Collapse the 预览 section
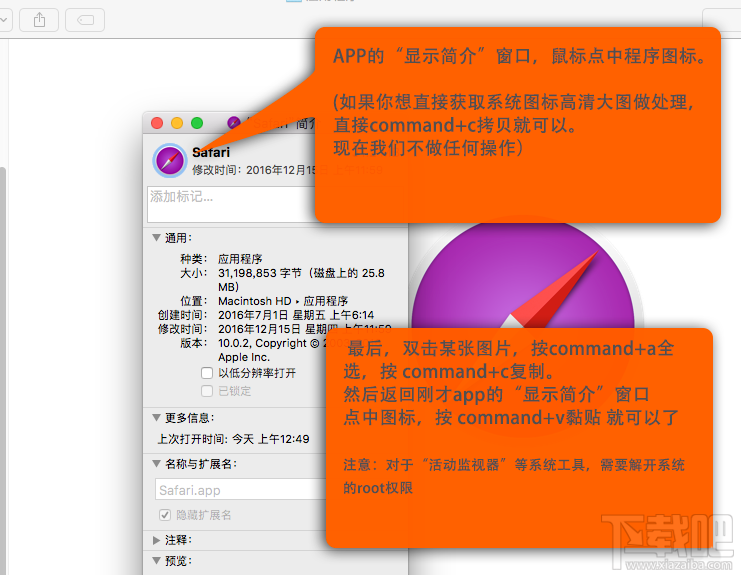Image resolution: width=741 pixels, height=575 pixels. (x=156, y=560)
